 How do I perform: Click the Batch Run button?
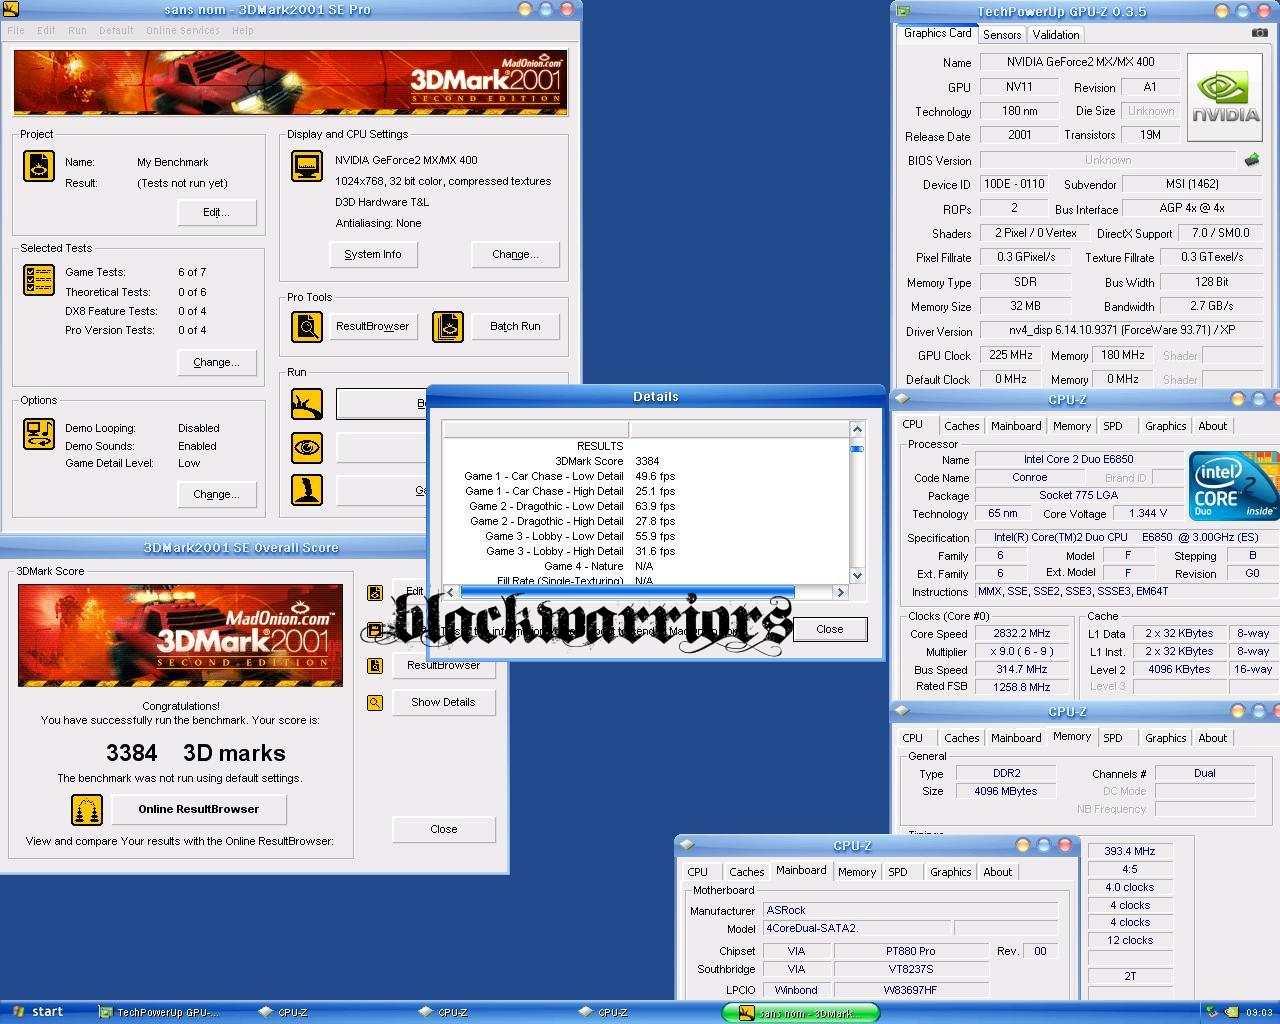click(515, 327)
